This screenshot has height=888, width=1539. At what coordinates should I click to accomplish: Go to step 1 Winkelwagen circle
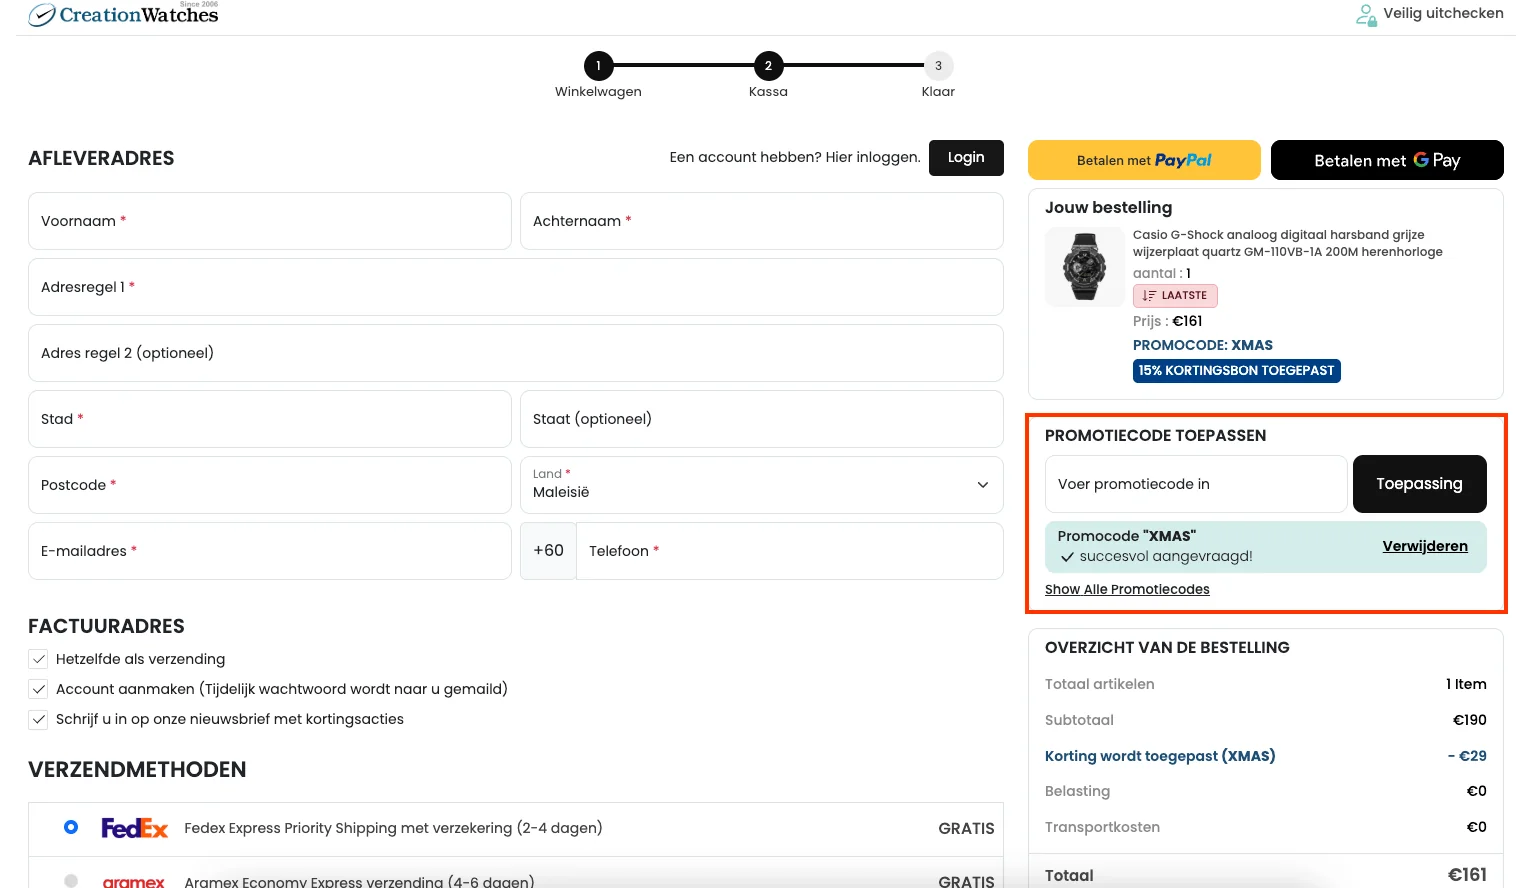tap(598, 66)
